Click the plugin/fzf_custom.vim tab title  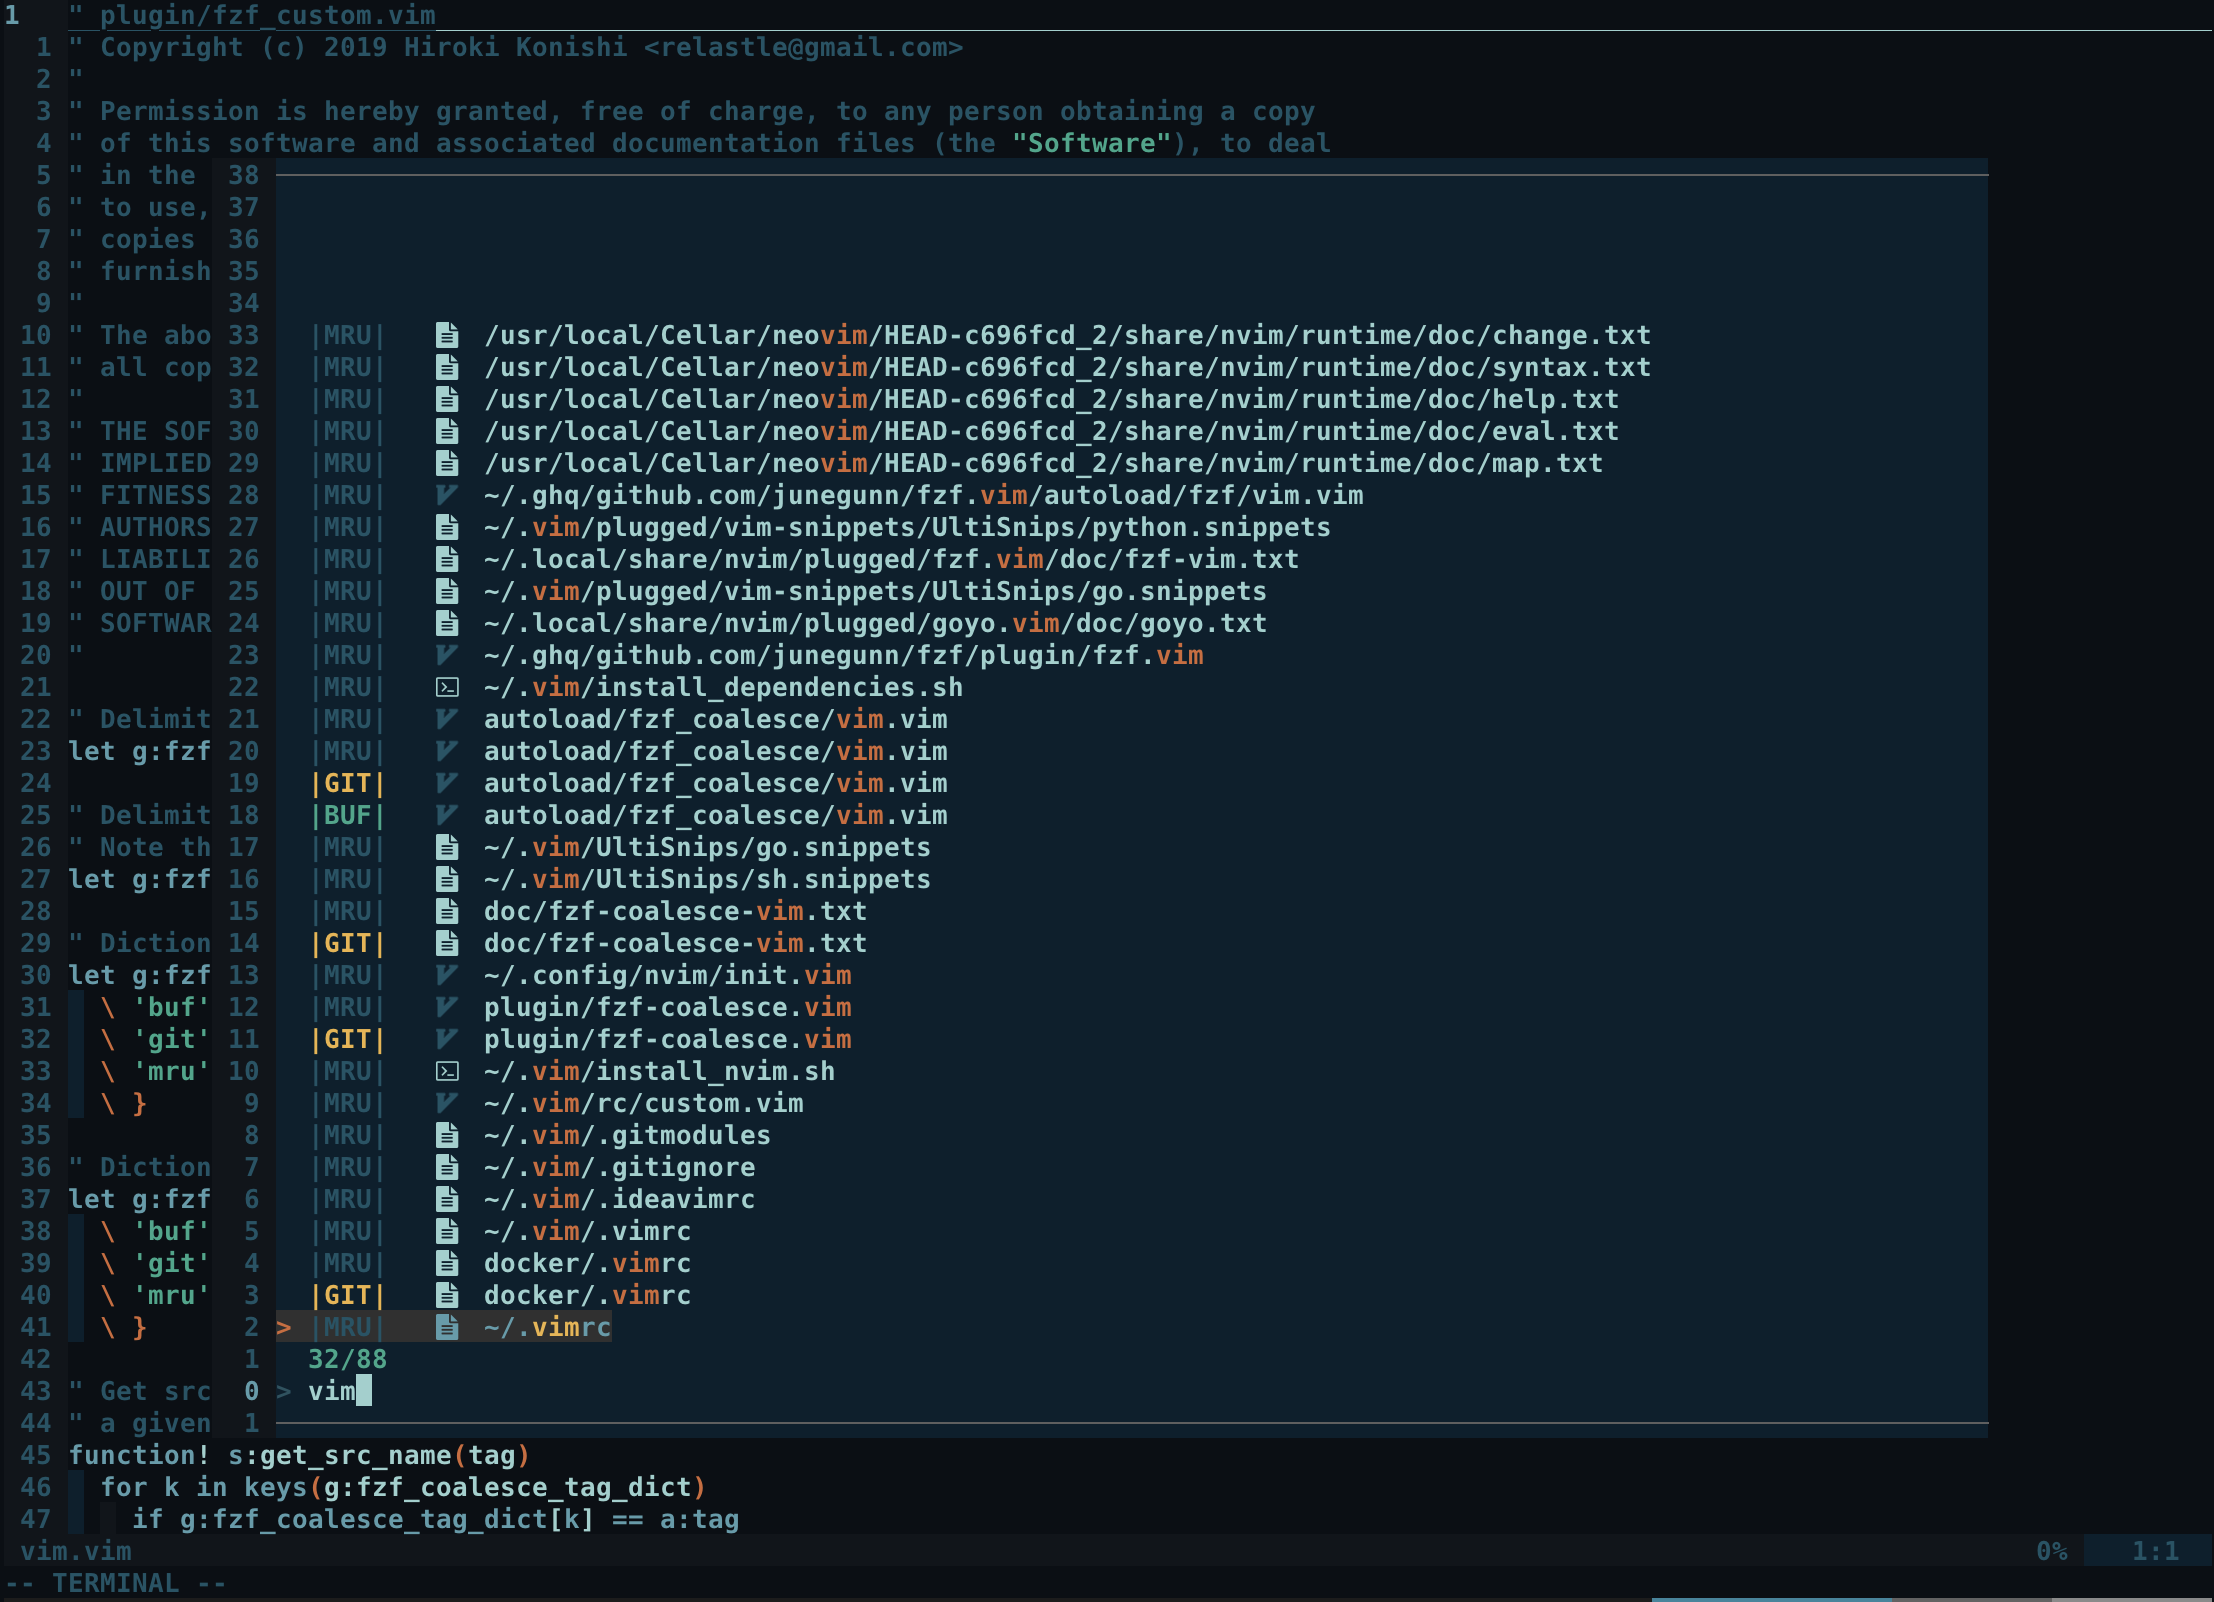pos(267,15)
